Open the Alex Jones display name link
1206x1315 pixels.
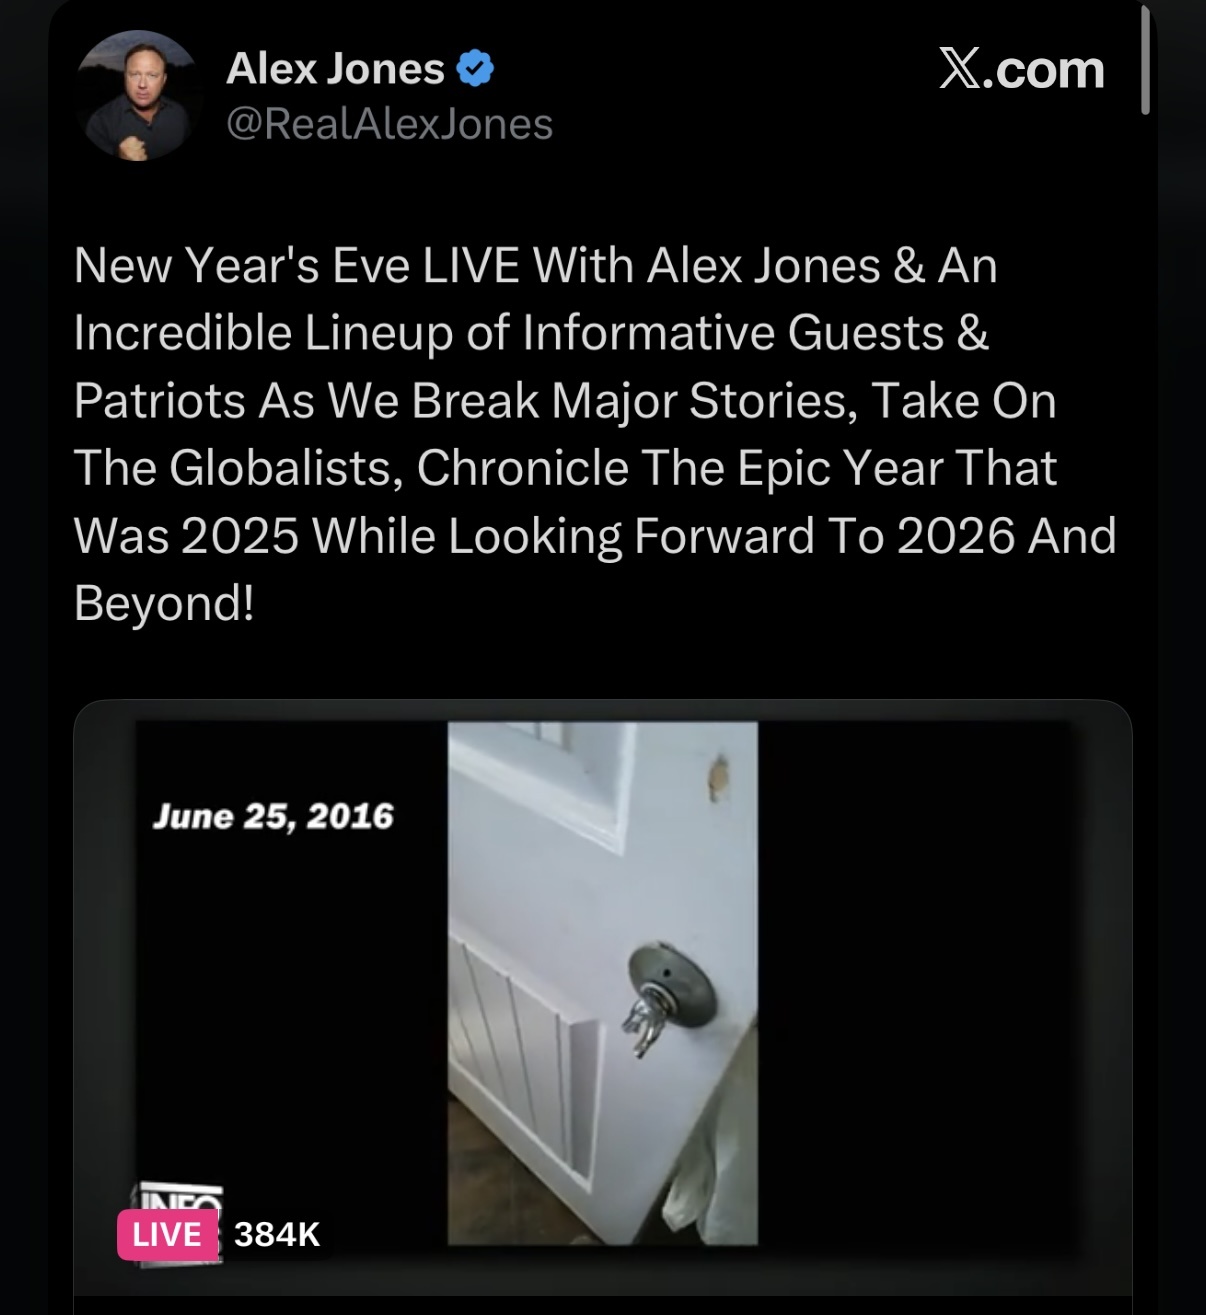pyautogui.click(x=335, y=69)
